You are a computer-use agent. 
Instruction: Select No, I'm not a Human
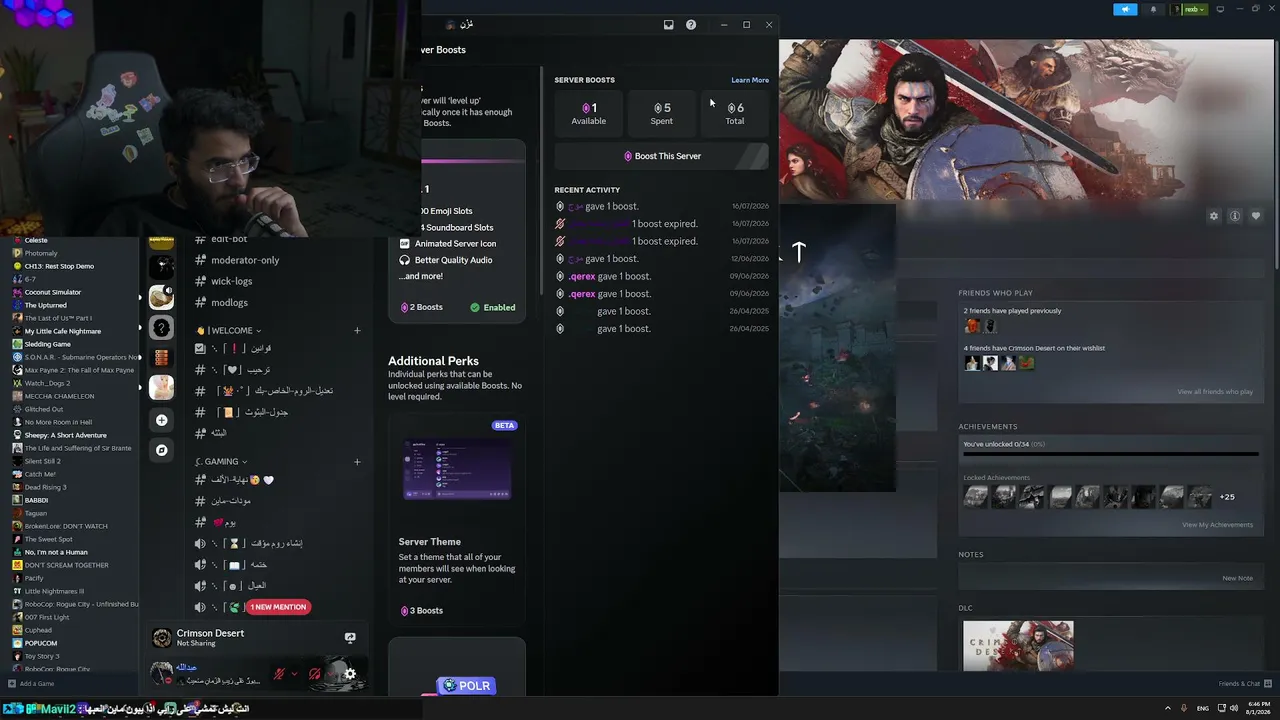click(x=56, y=552)
